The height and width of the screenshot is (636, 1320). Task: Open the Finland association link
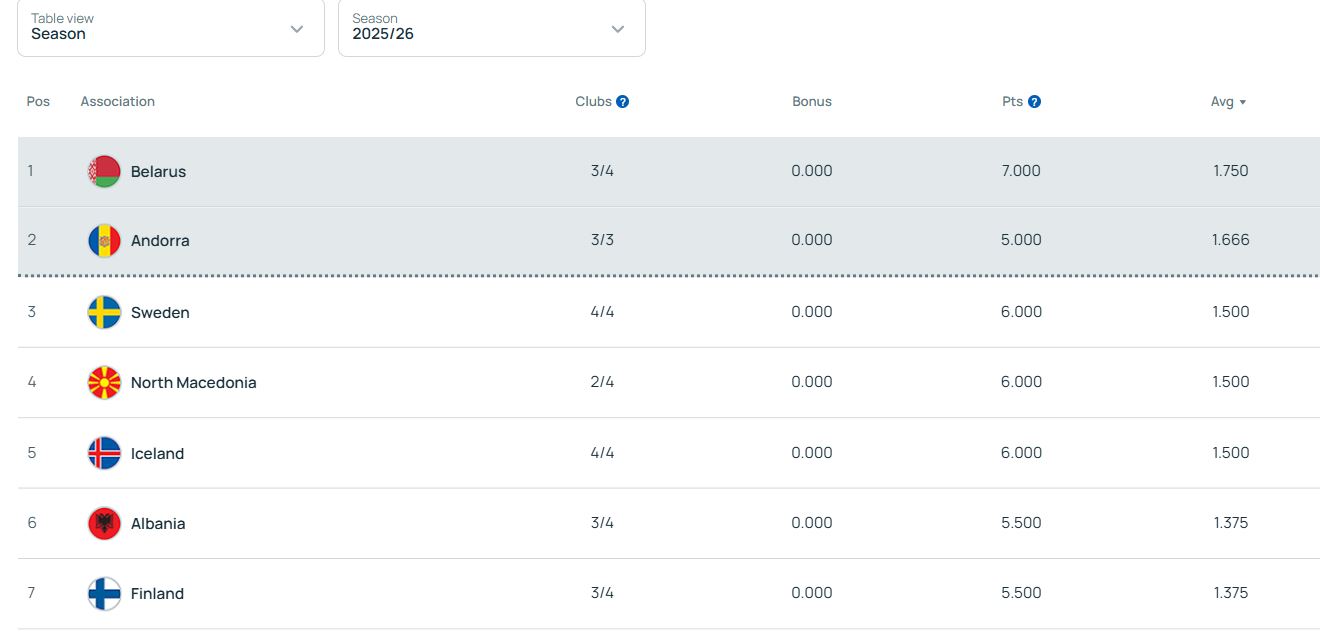point(157,594)
